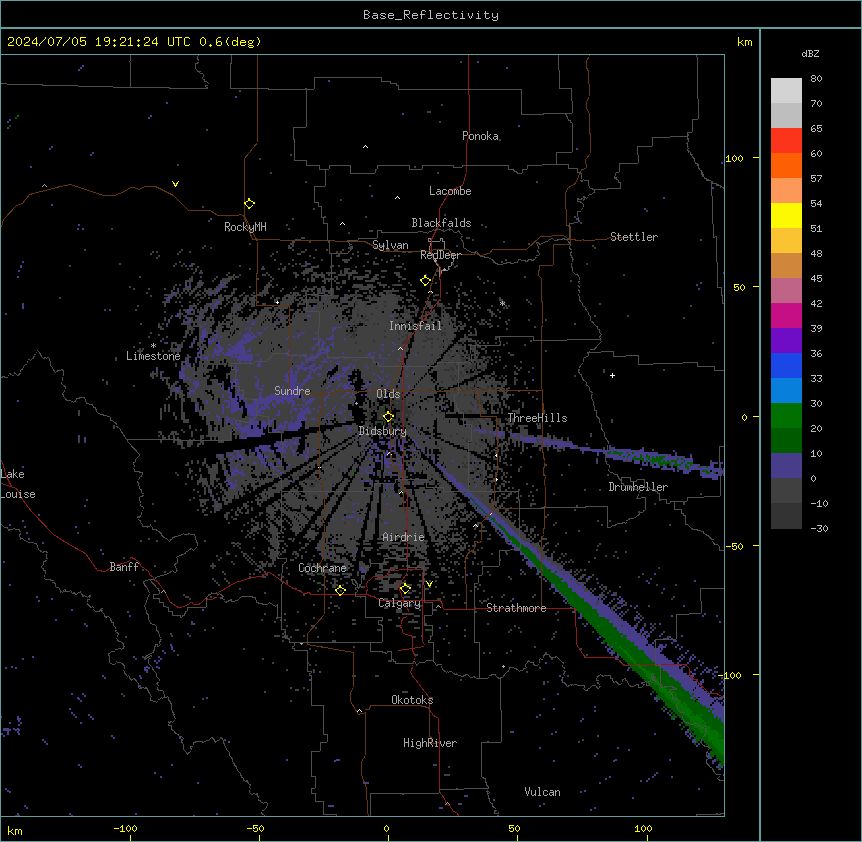Click the ThreeHills label

537,418
